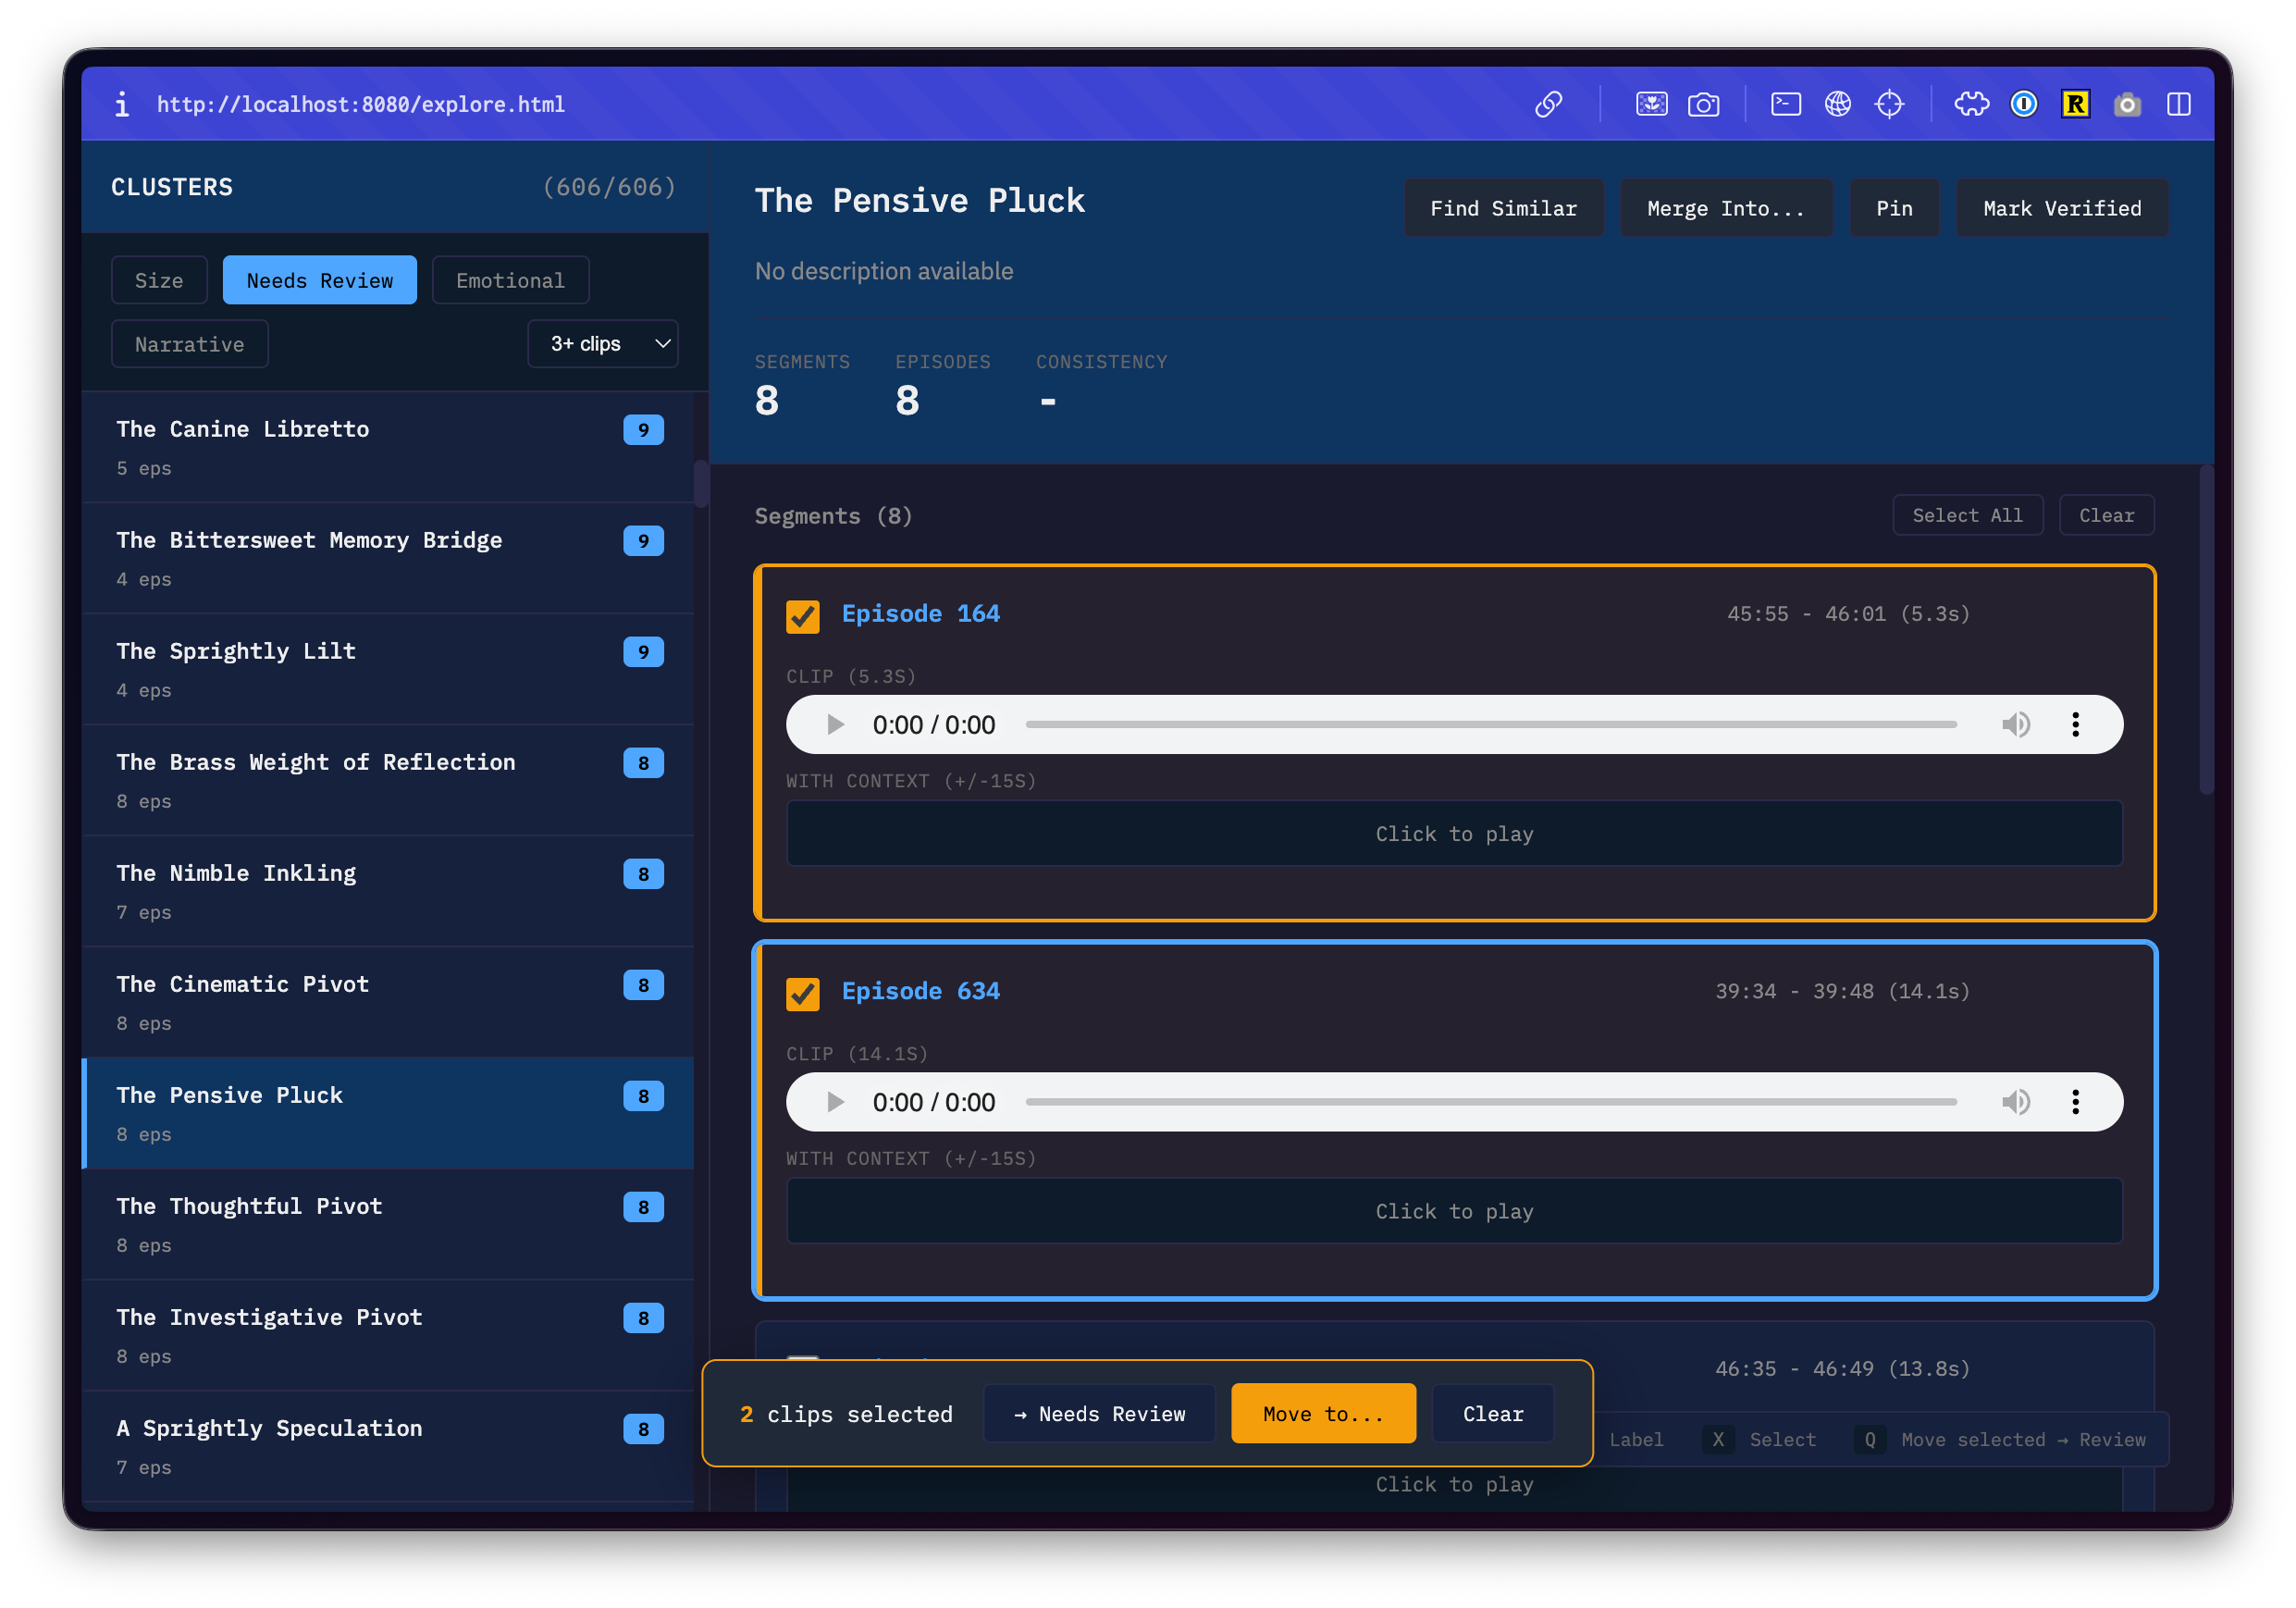Click the globe network icon
The height and width of the screenshot is (1608, 2296).
point(1837,104)
